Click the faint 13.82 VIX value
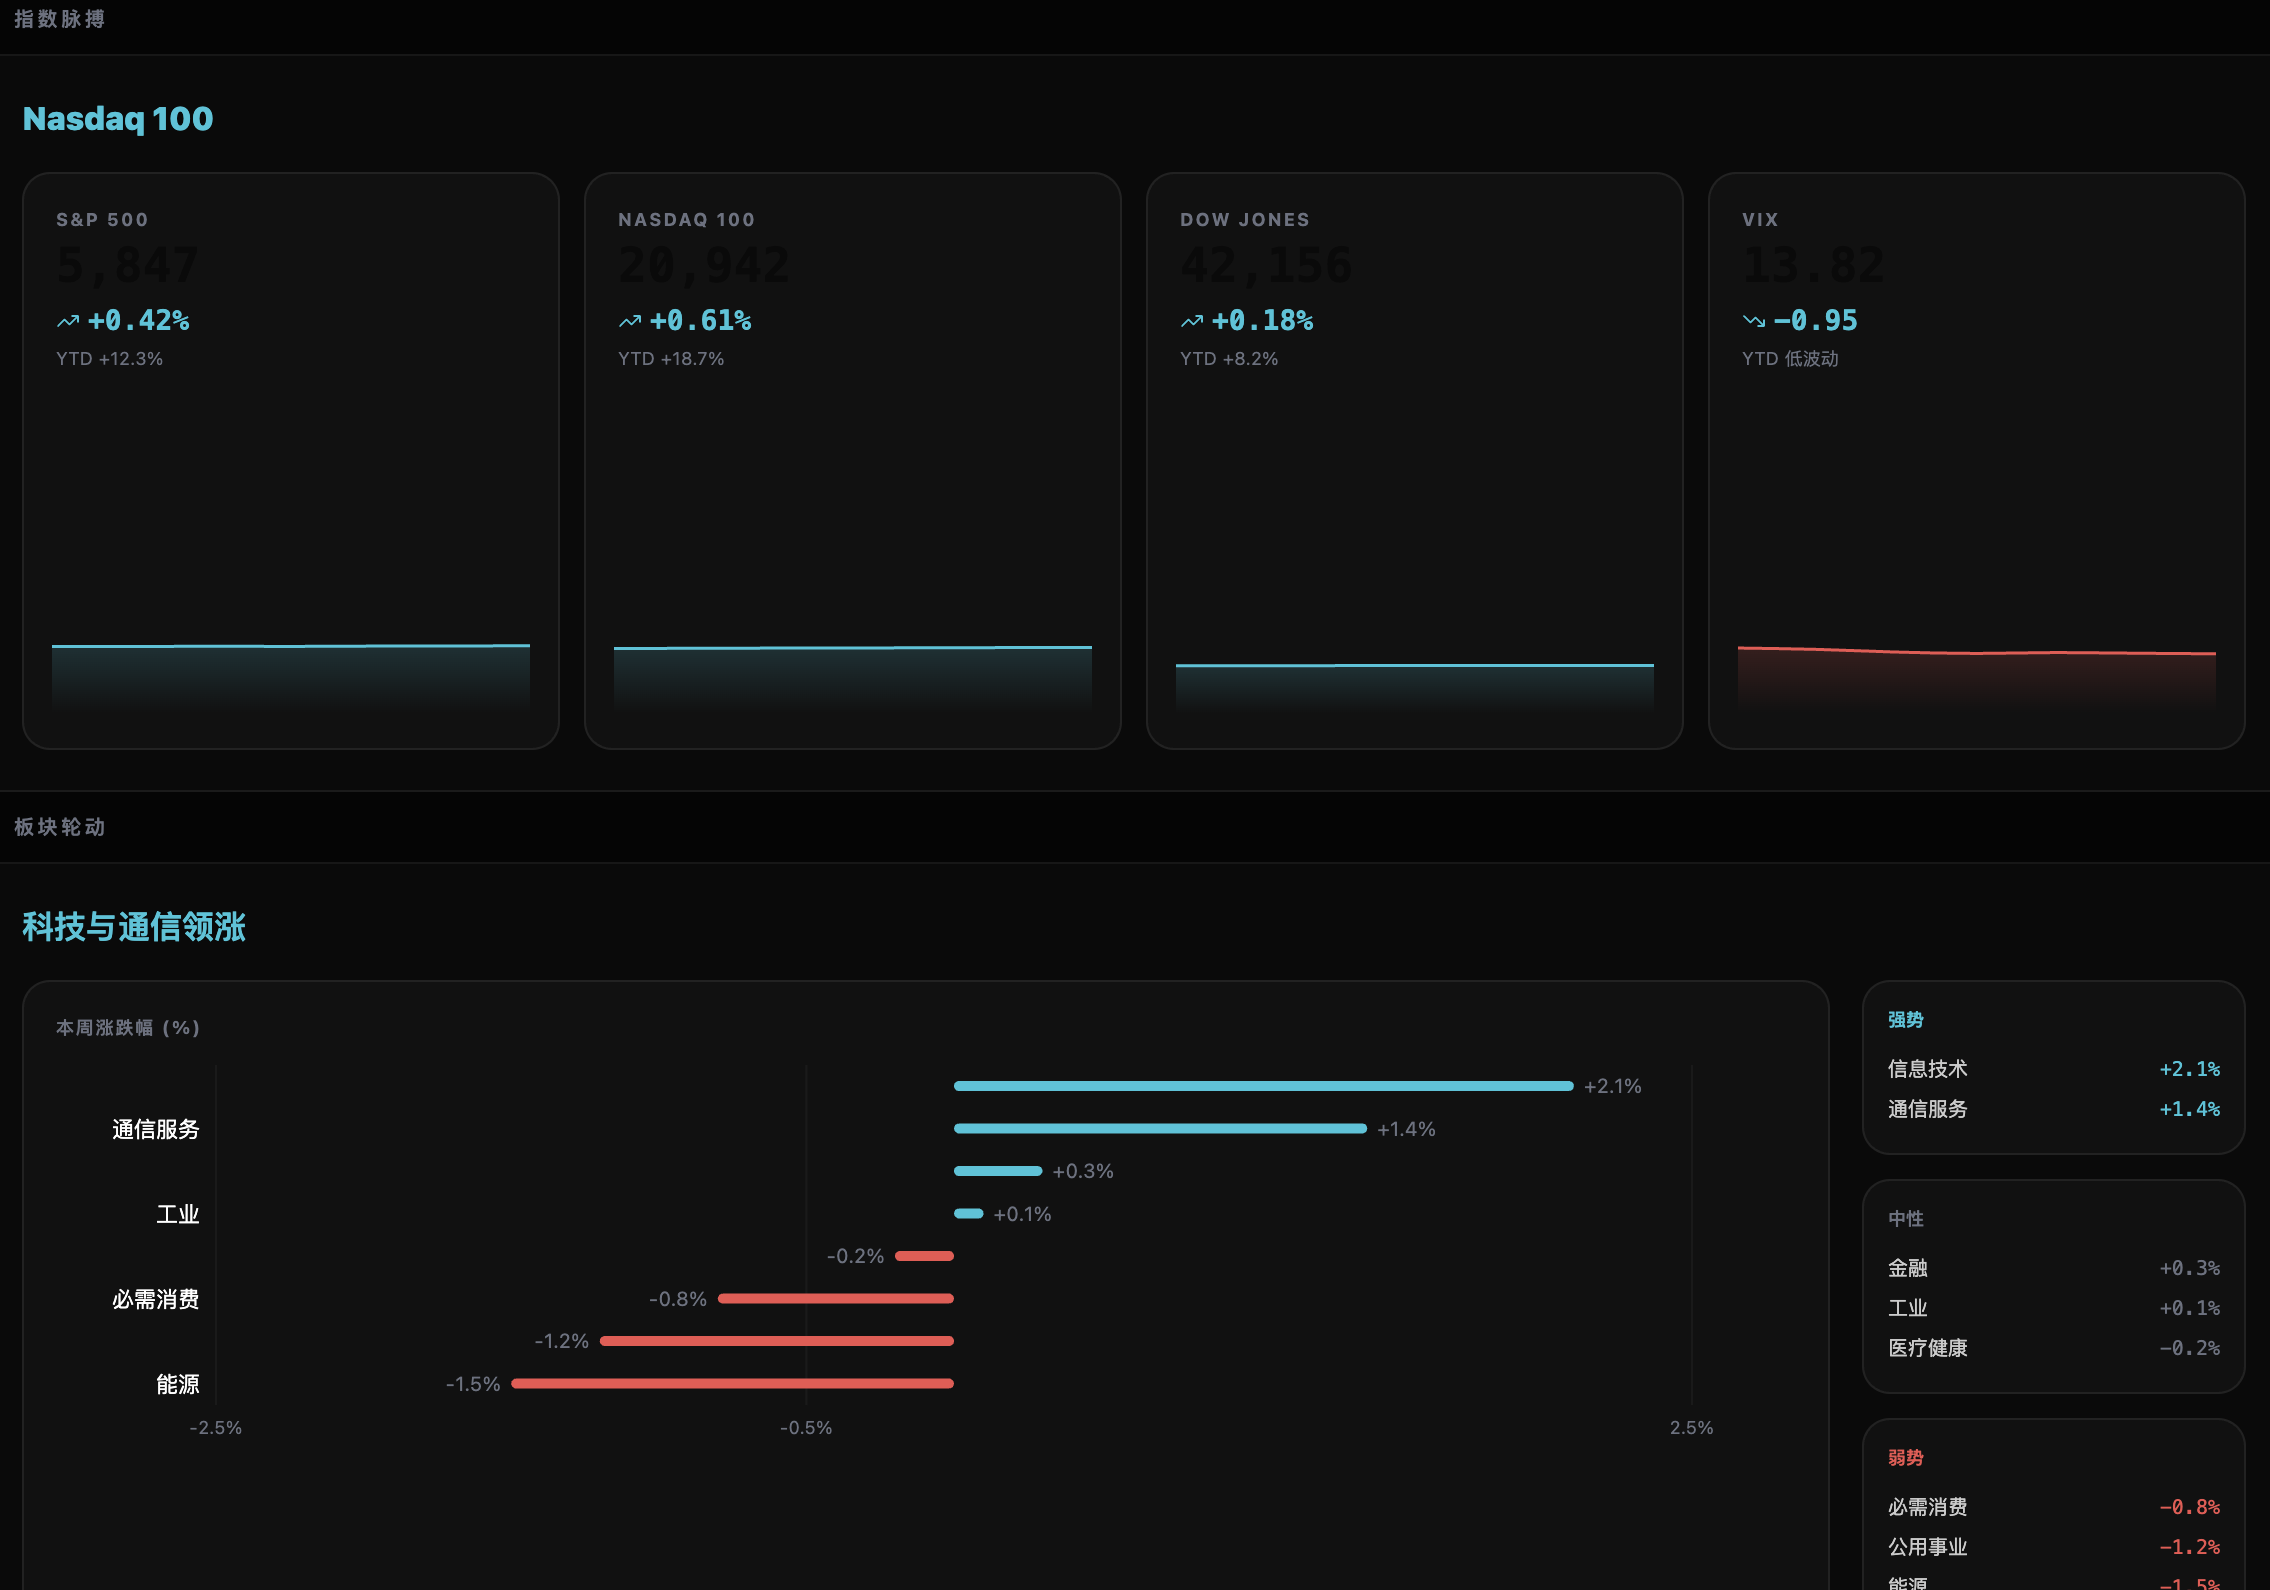The height and width of the screenshot is (1590, 2270). pyautogui.click(x=1813, y=265)
